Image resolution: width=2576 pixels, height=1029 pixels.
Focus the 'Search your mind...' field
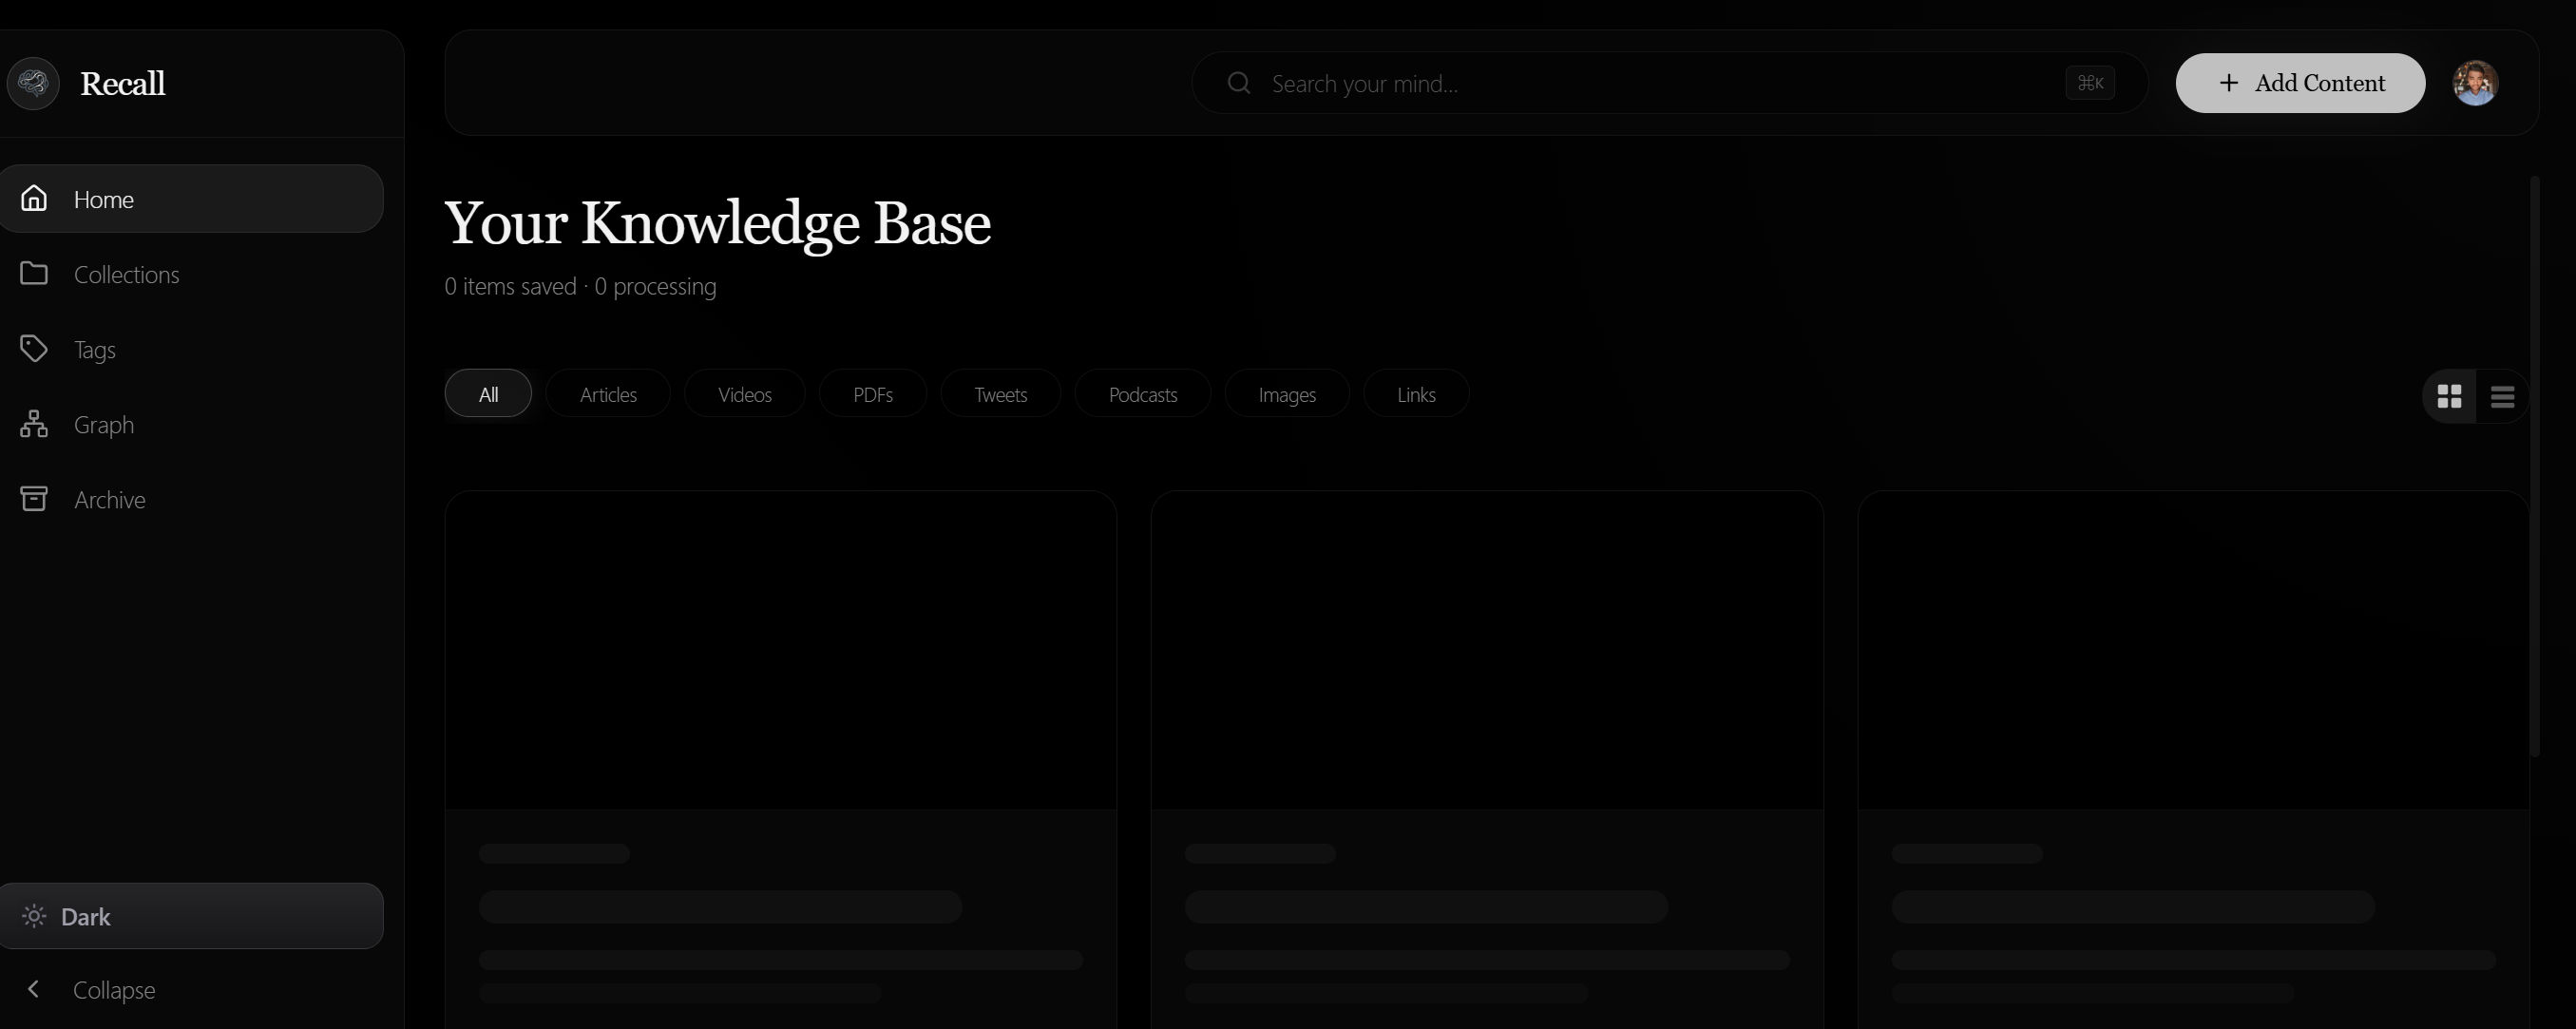[x=1669, y=83]
